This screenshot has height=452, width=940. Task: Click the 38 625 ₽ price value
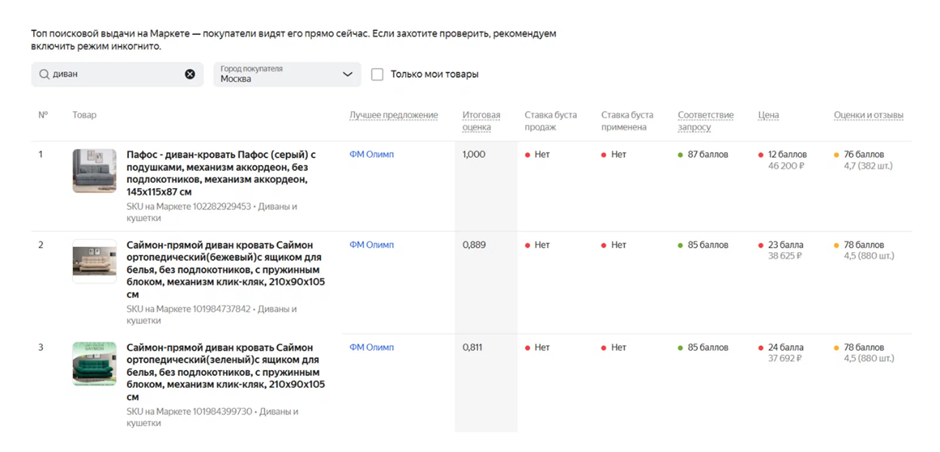coord(785,256)
